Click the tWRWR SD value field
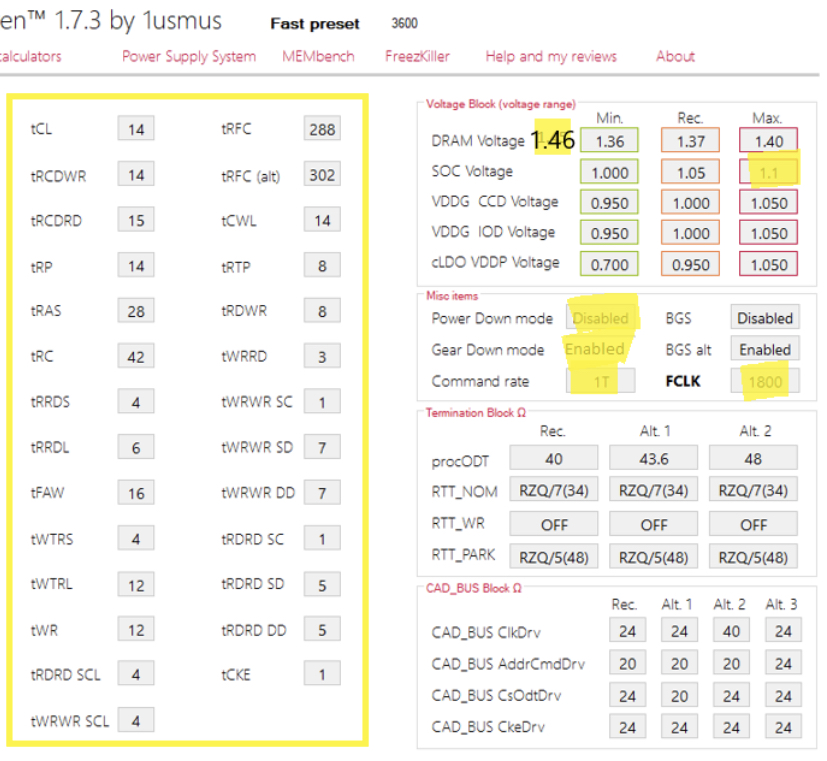Image resolution: width=827 pixels, height=761 pixels. (322, 447)
